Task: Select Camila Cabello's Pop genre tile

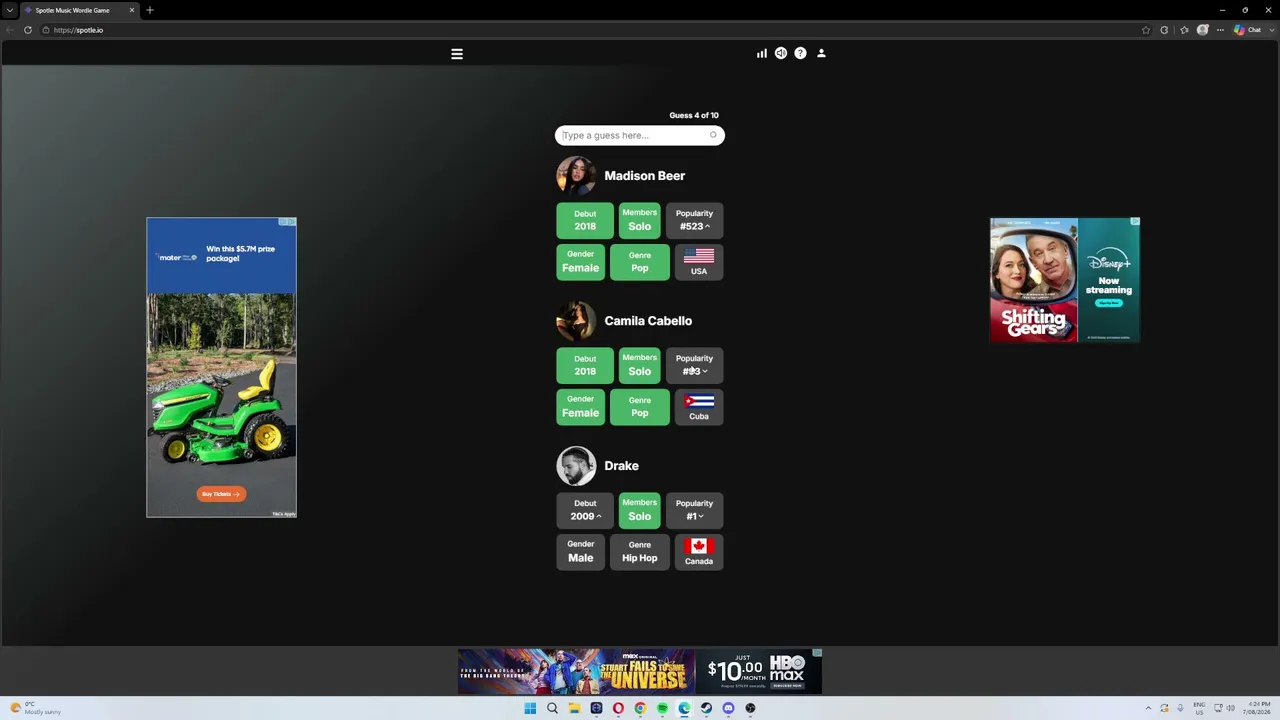Action: (x=640, y=407)
